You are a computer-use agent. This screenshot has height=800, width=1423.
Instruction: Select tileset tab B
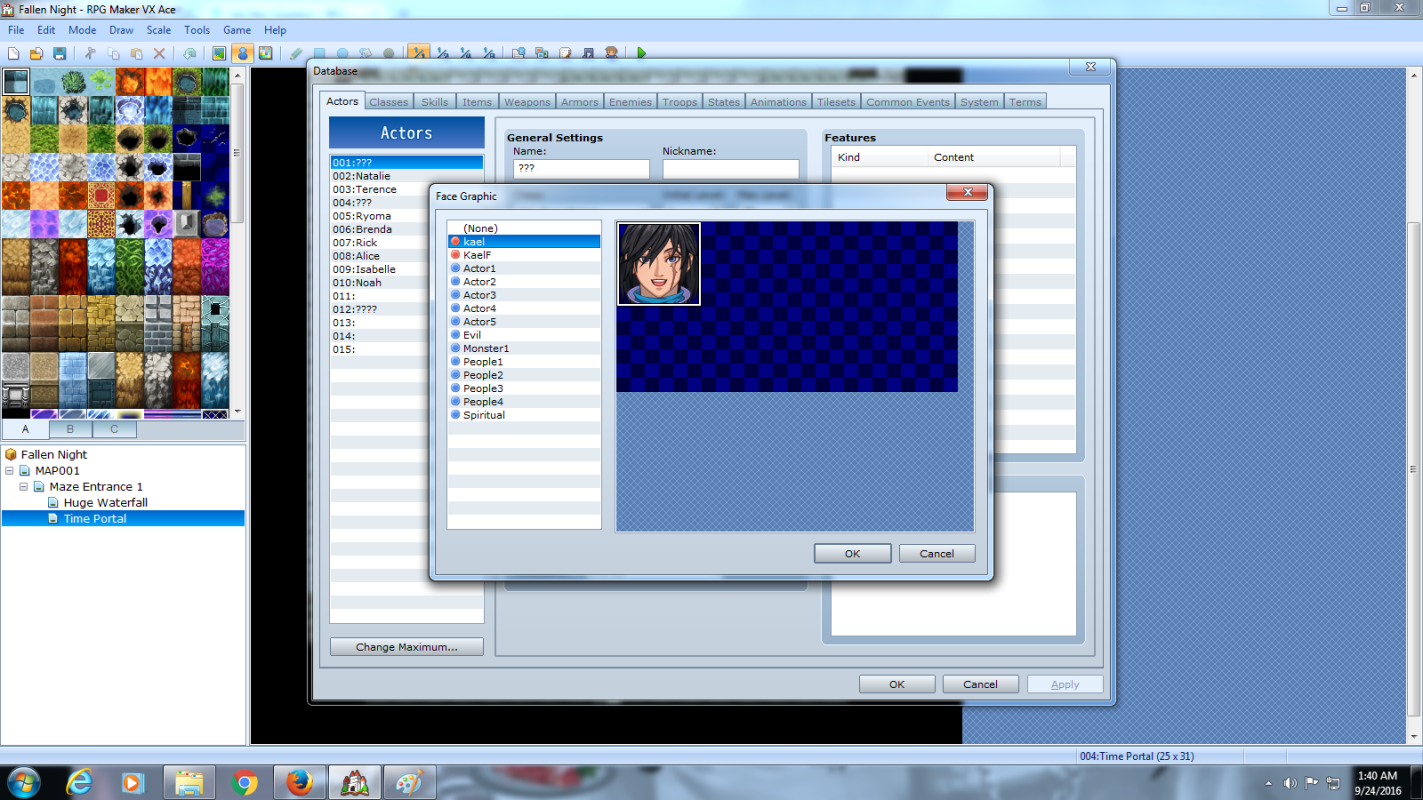(70, 429)
